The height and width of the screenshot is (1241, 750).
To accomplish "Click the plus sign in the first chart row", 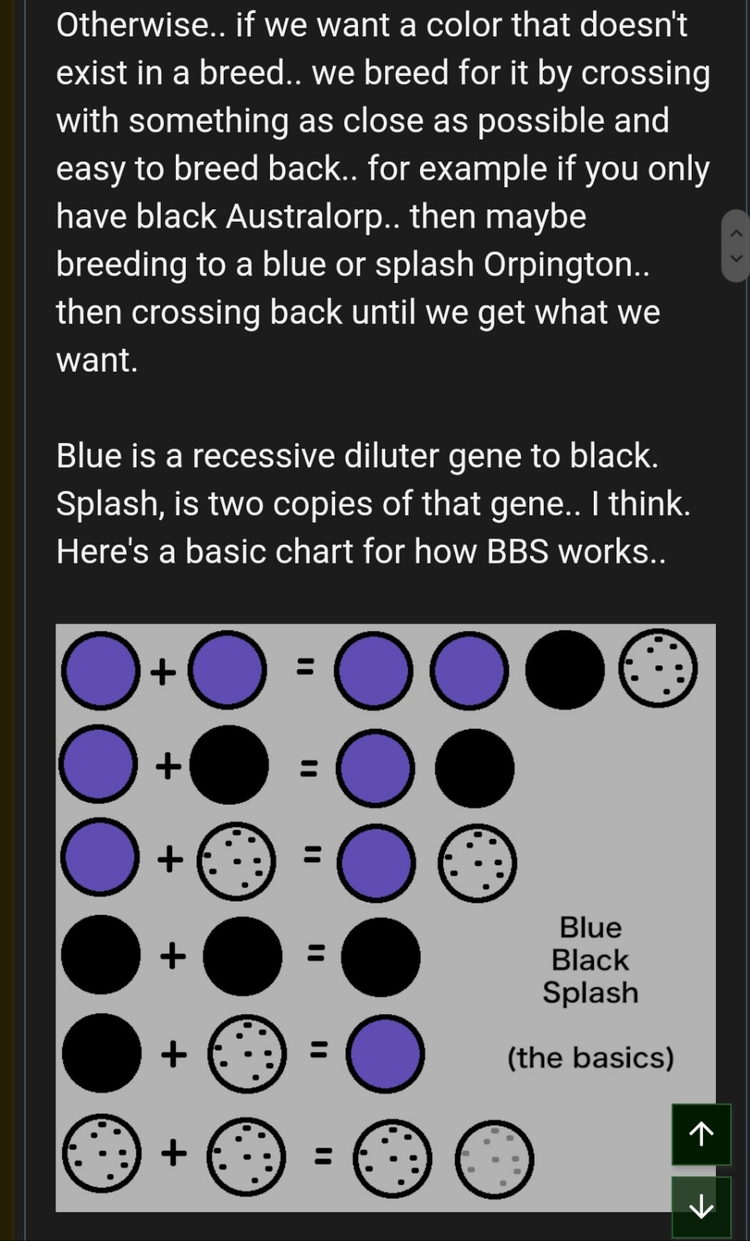I will [x=163, y=671].
